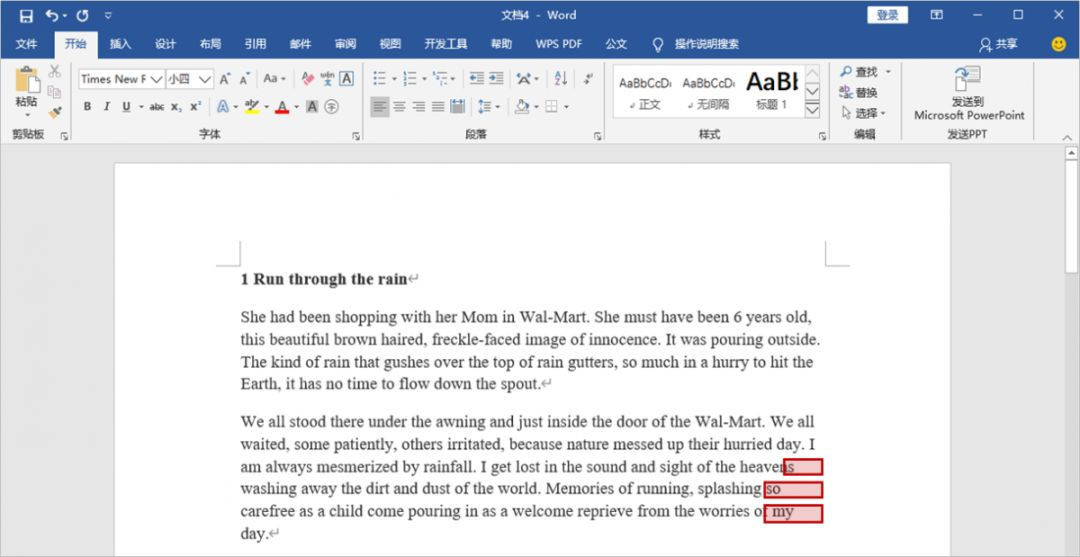Toggle center paragraph alignment
Image resolution: width=1080 pixels, height=557 pixels.
coord(399,107)
